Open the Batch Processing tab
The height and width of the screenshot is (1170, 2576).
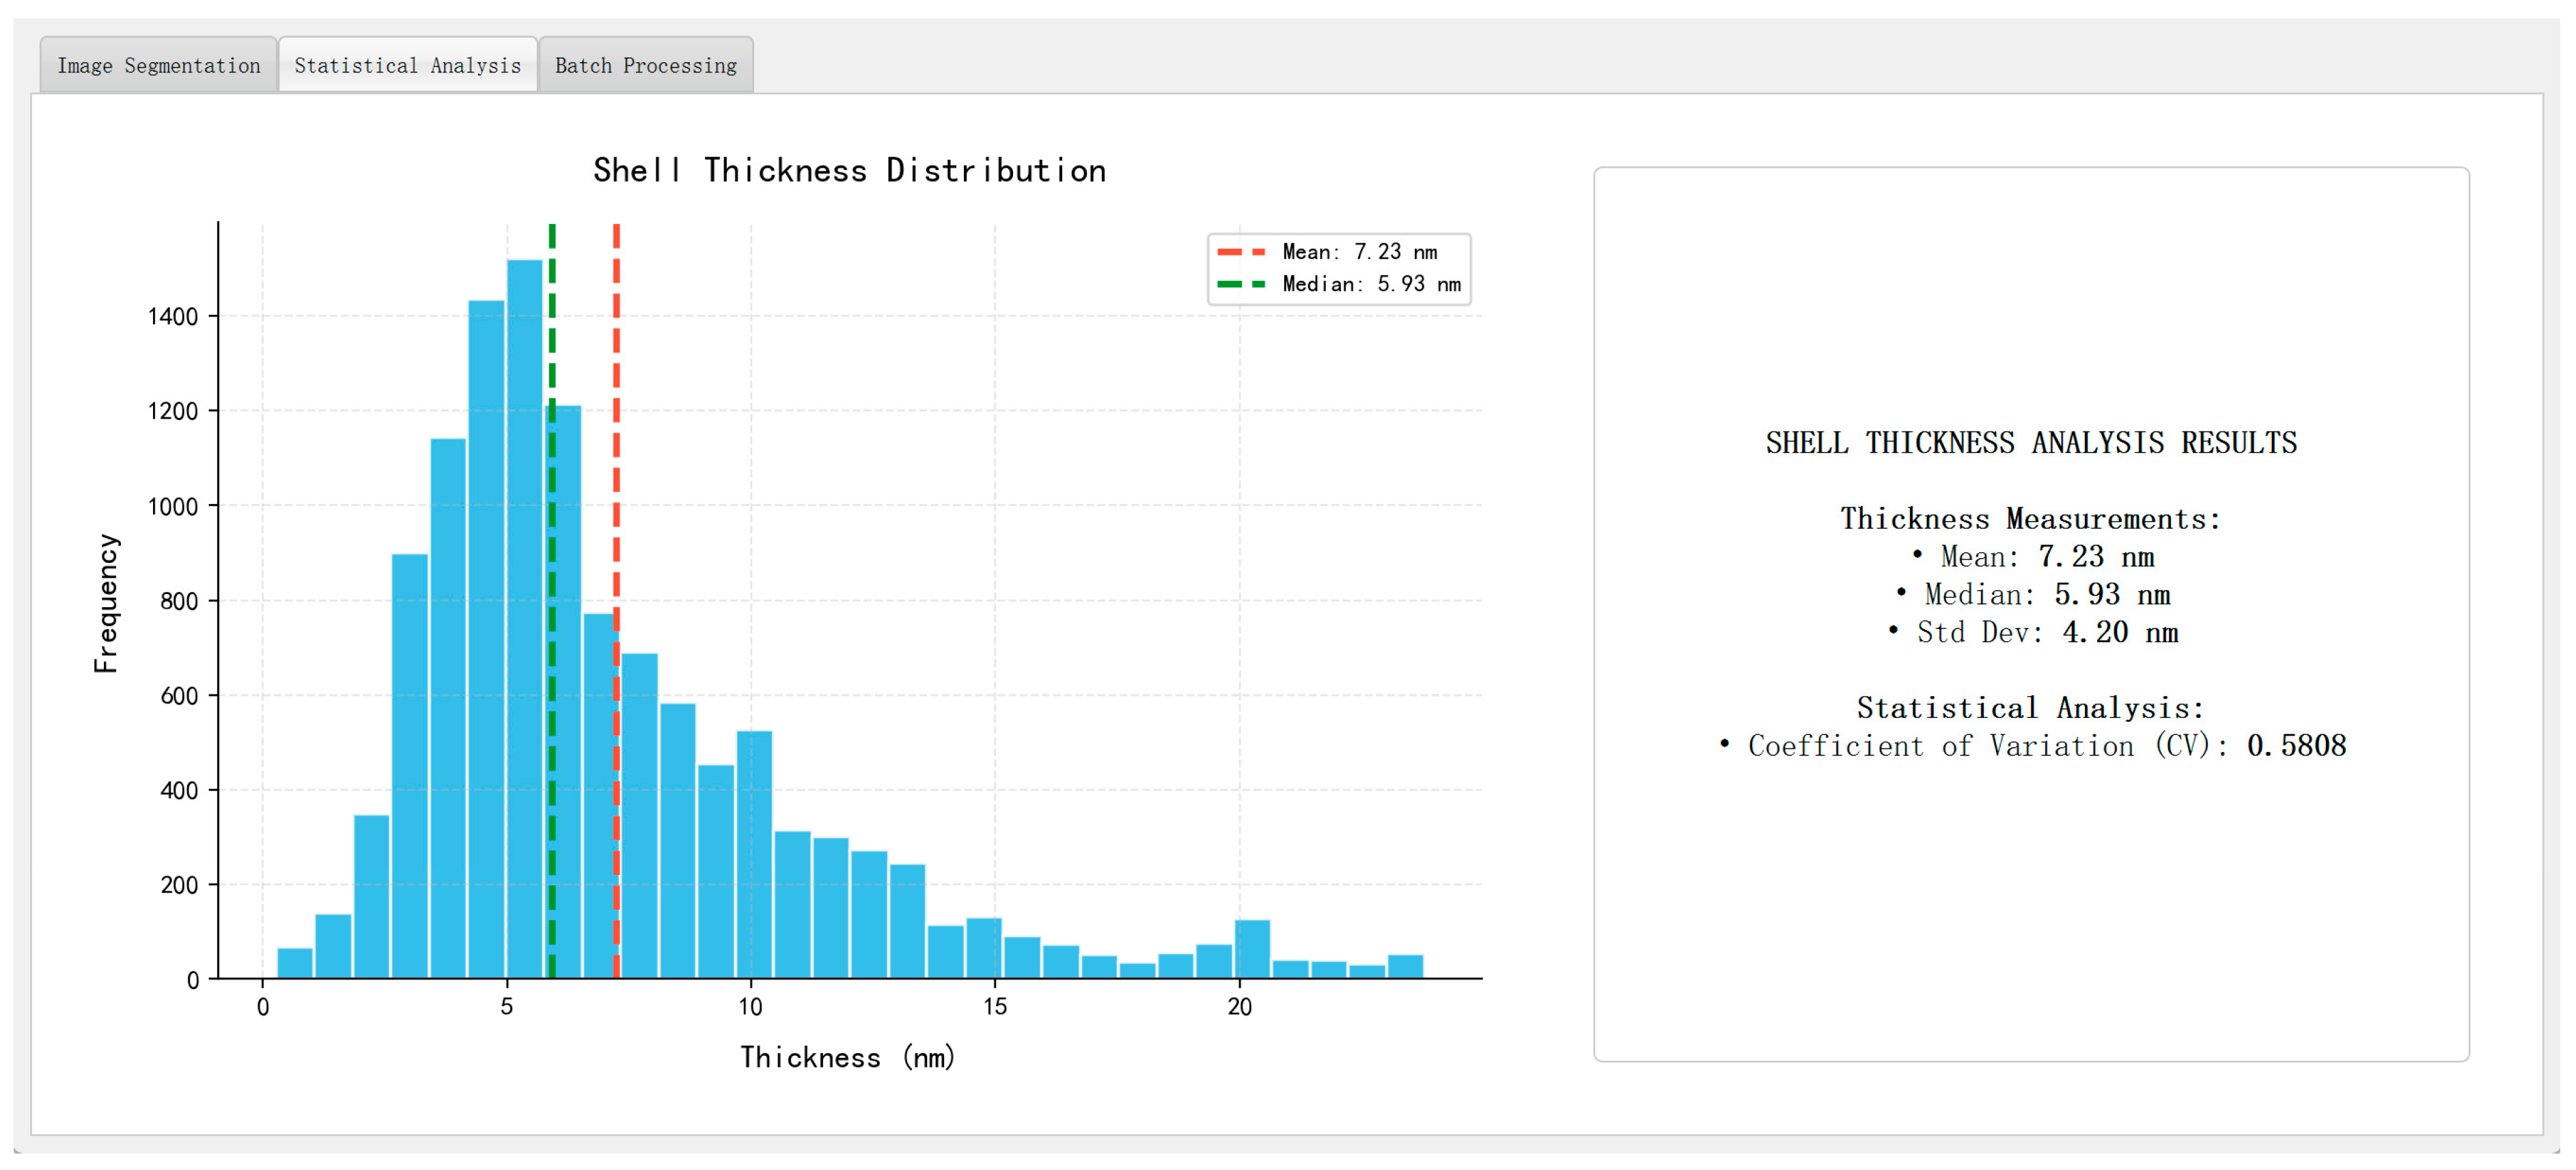click(645, 66)
